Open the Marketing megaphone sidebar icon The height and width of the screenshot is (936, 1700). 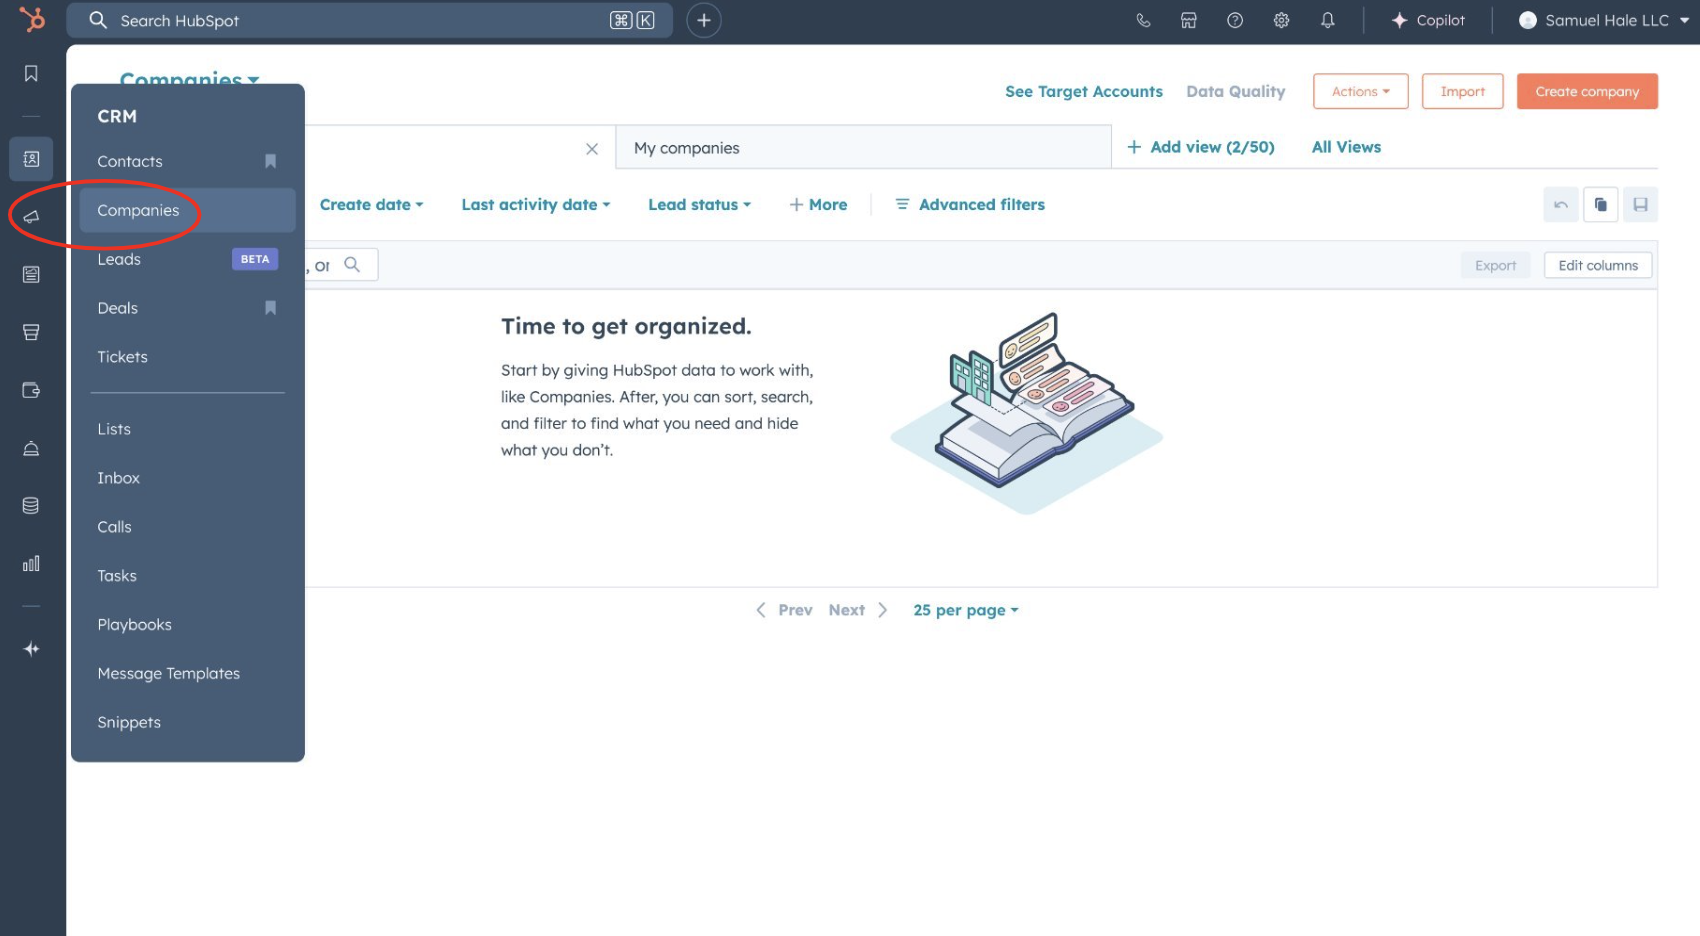coord(31,216)
